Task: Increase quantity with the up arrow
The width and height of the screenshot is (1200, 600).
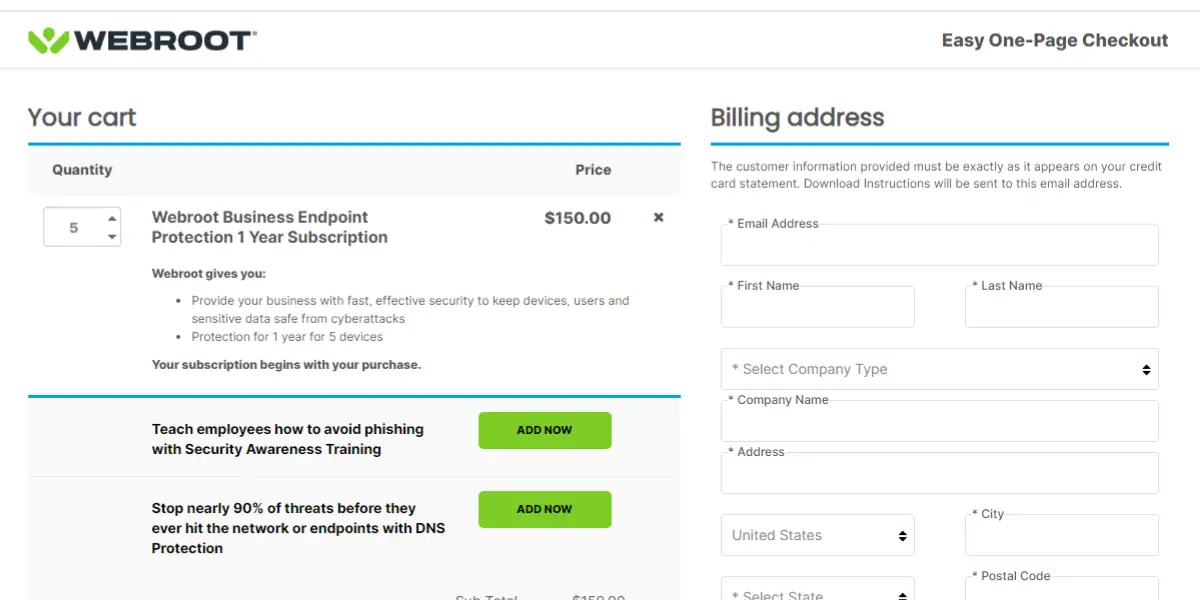Action: (x=112, y=218)
